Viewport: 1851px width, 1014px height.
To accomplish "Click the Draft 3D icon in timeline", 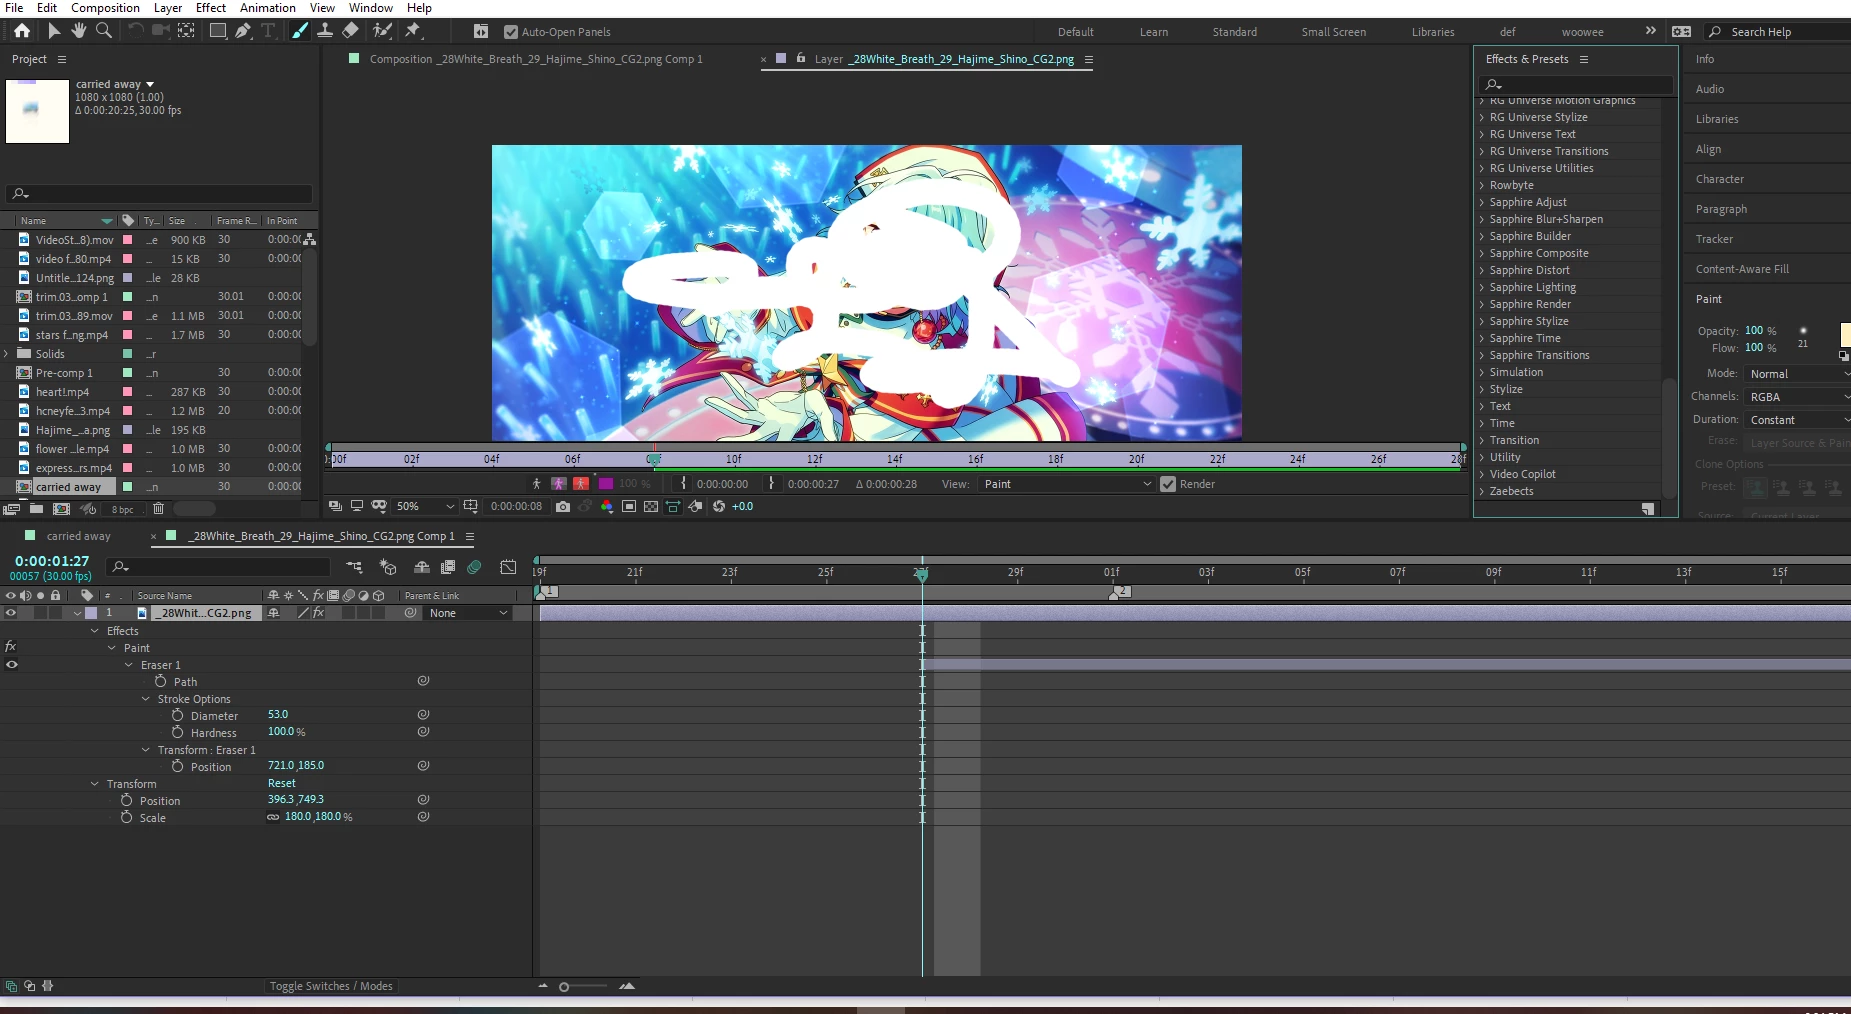I will pyautogui.click(x=388, y=567).
